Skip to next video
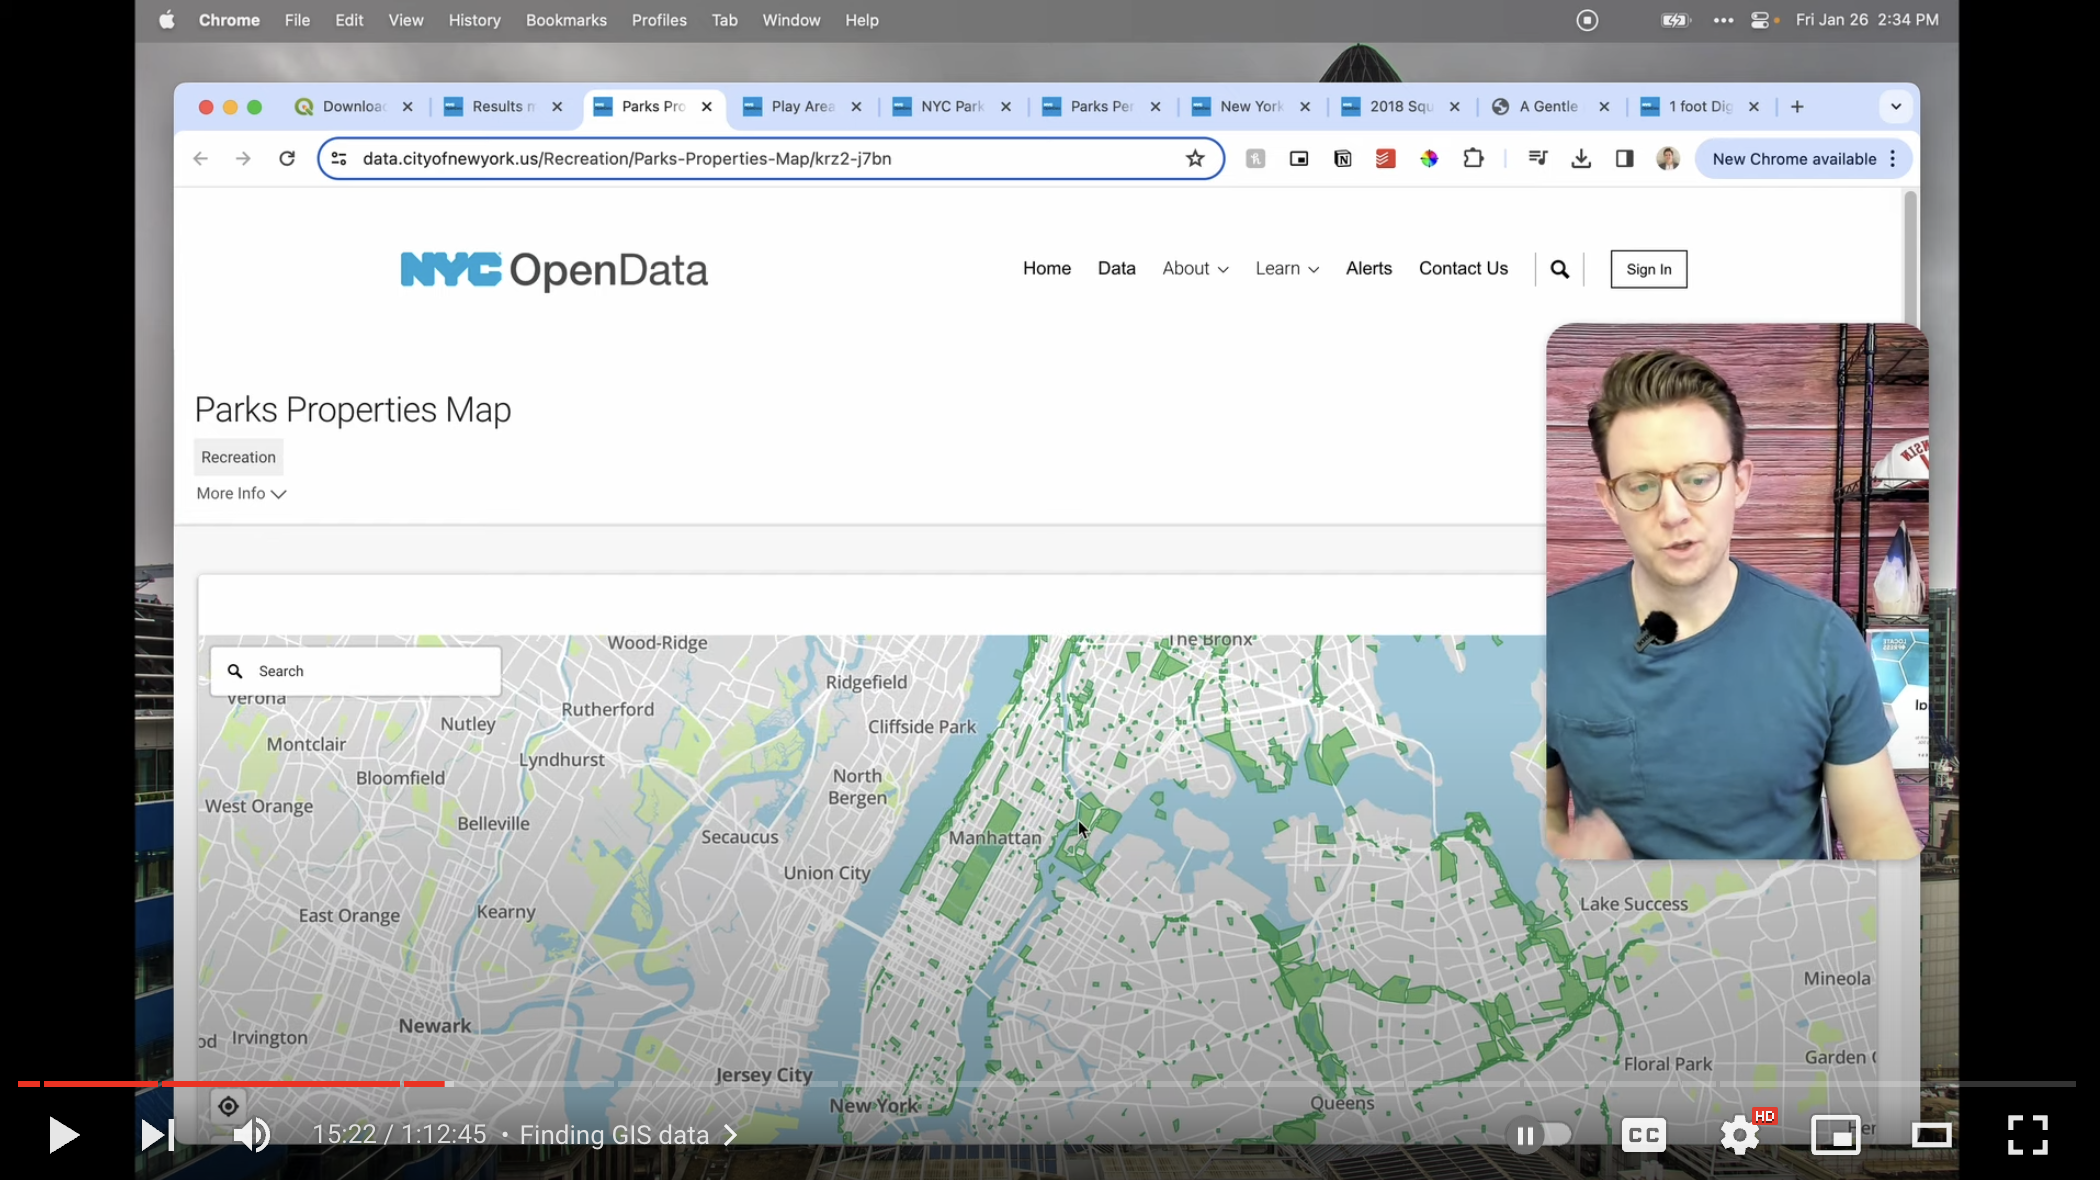Screen dimensions: 2100x1180 [157, 1135]
